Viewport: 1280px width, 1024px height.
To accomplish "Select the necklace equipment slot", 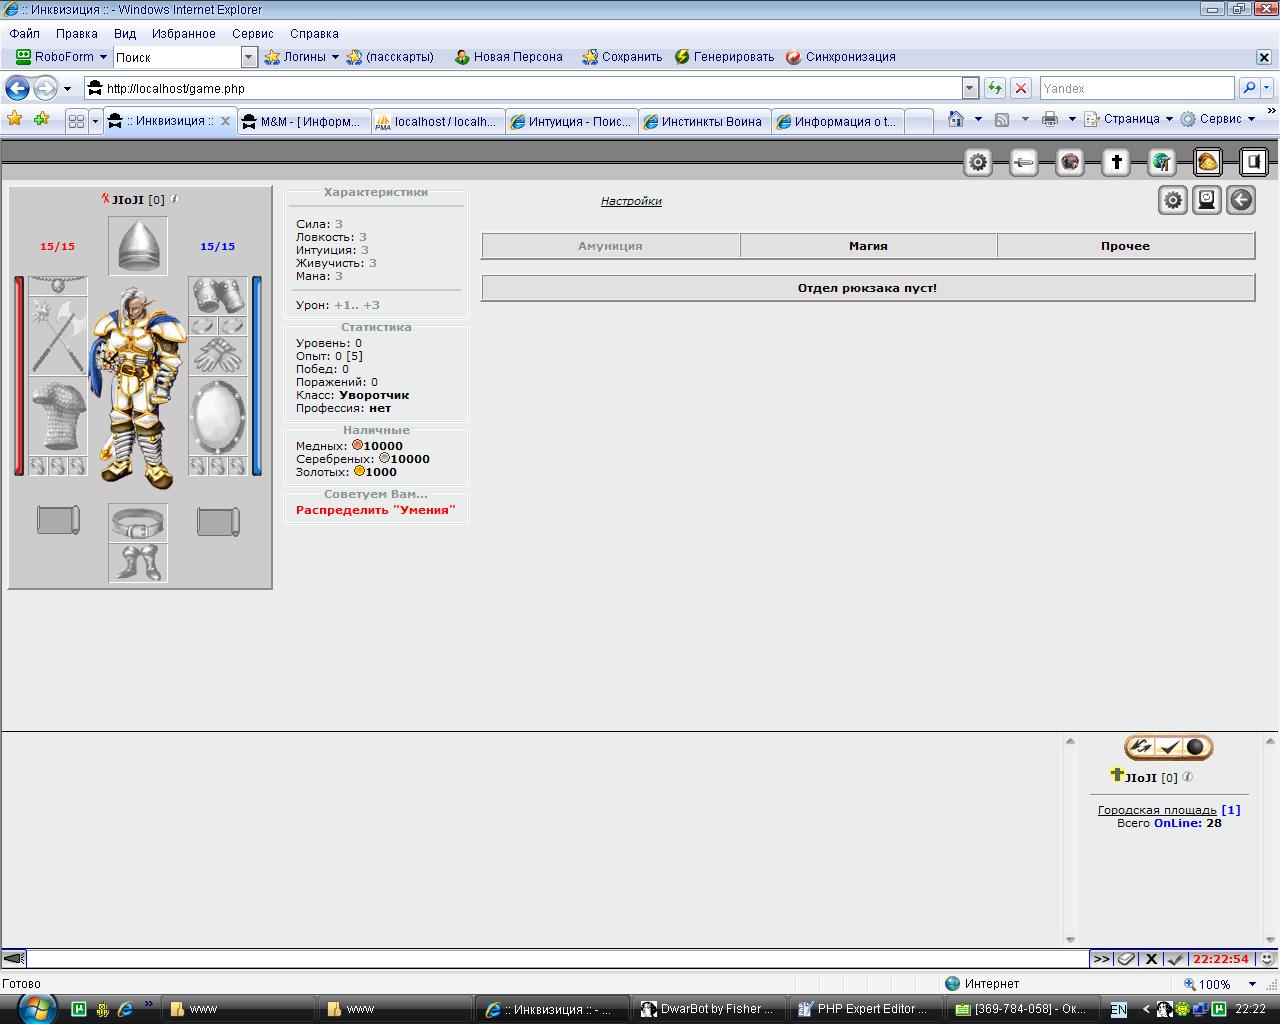I will 58,286.
